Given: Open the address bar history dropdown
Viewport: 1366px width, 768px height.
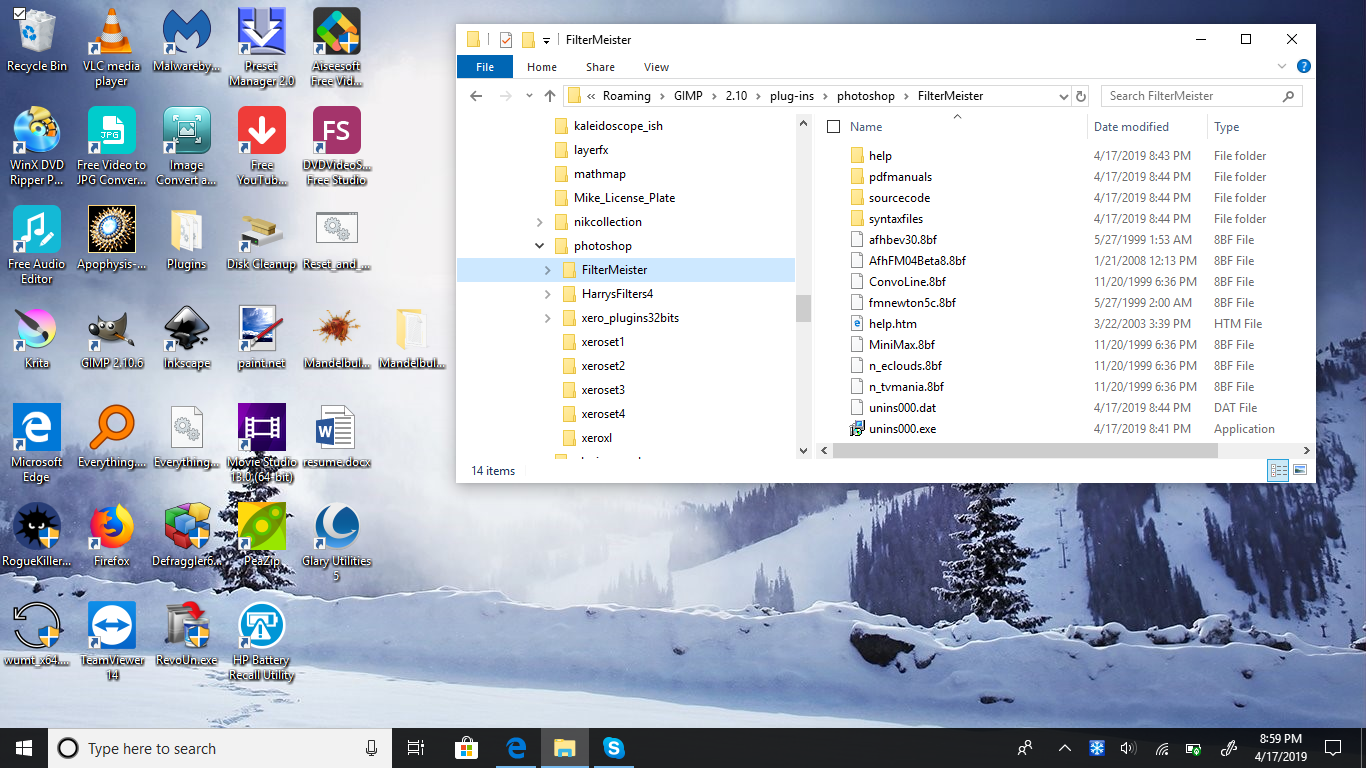Looking at the screenshot, I should click(1063, 96).
